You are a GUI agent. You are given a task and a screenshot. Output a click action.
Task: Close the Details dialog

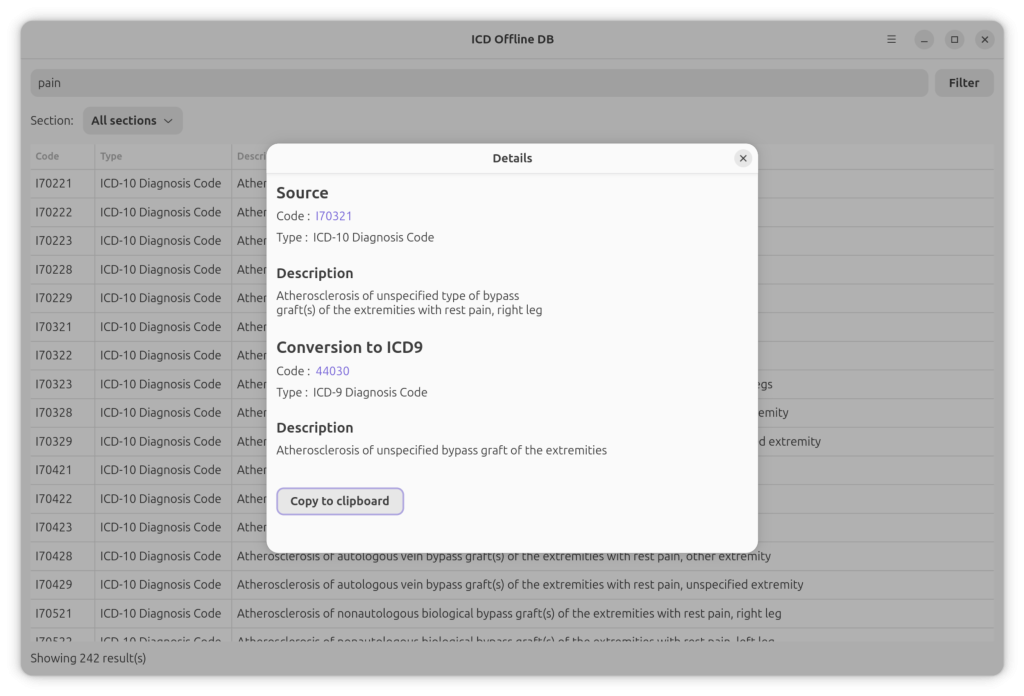742,158
